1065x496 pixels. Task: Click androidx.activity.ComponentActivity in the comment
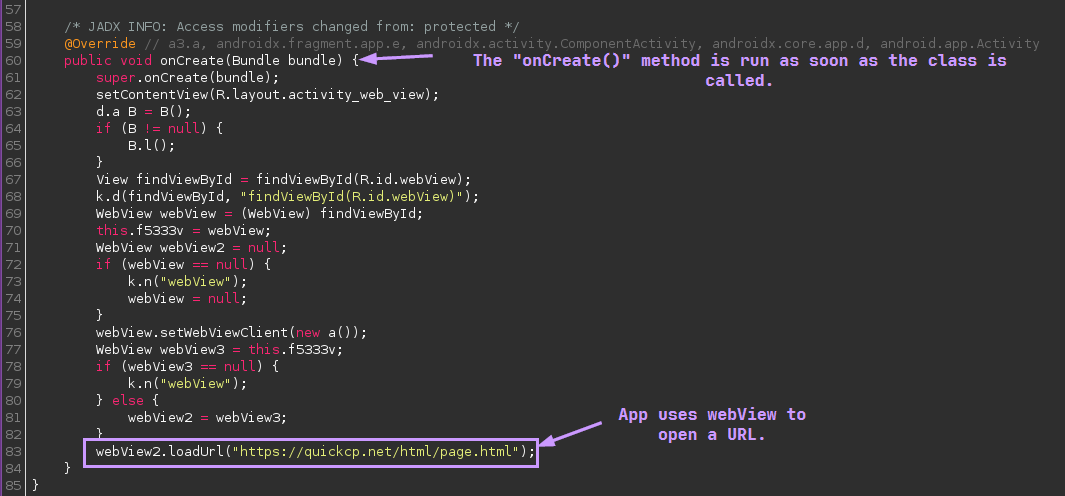559,43
